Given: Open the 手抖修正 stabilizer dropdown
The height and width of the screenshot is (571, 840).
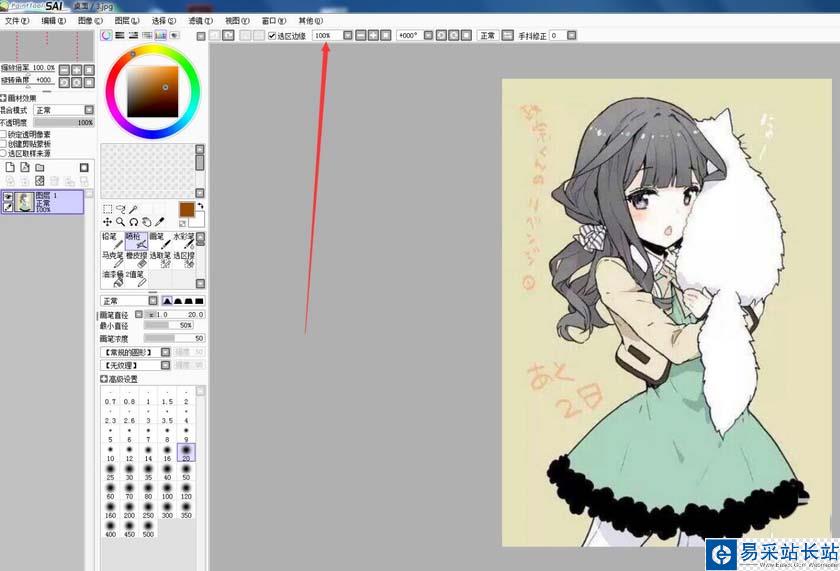Looking at the screenshot, I should click(572, 35).
